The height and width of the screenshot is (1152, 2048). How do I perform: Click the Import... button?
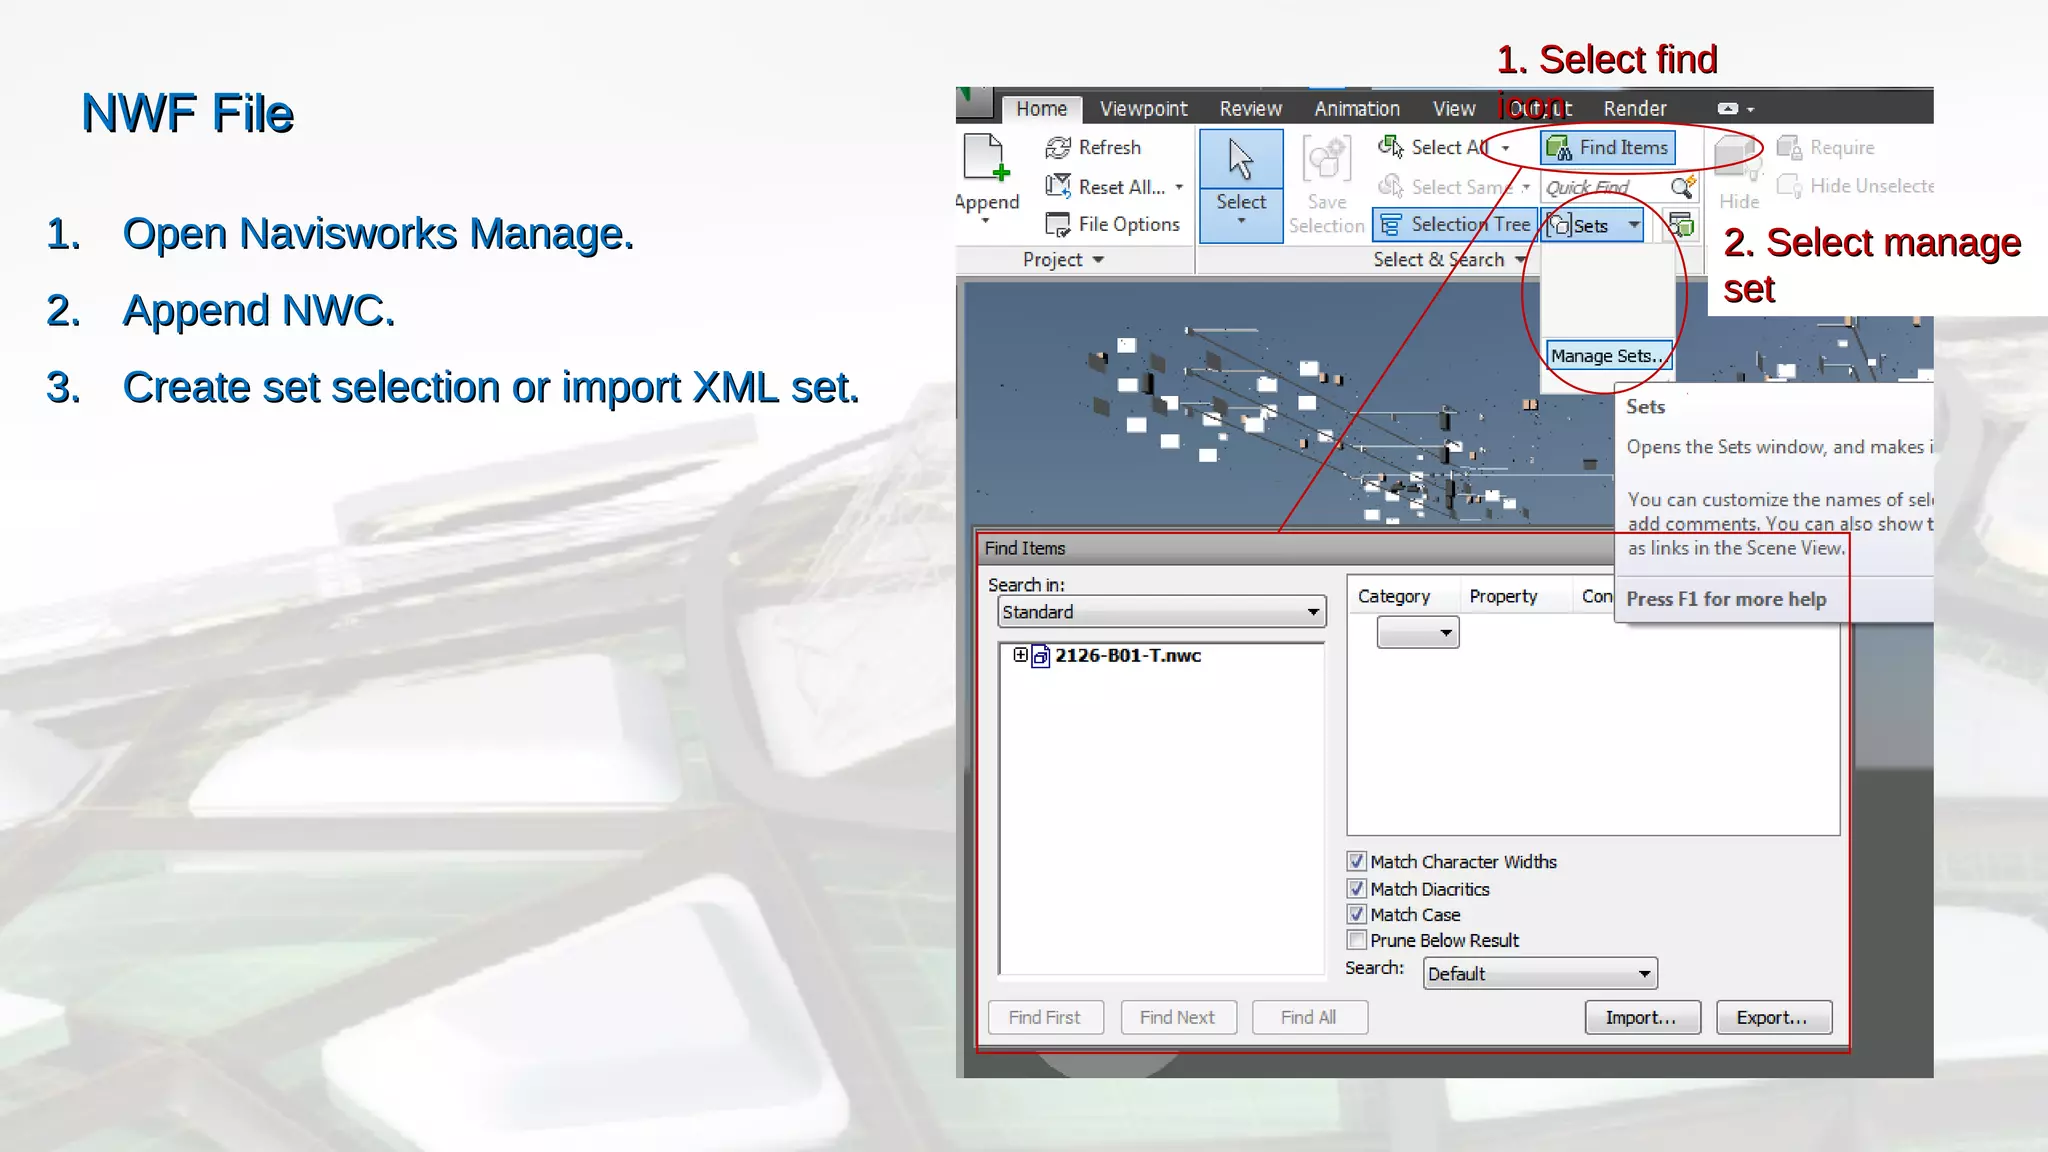coord(1641,1017)
